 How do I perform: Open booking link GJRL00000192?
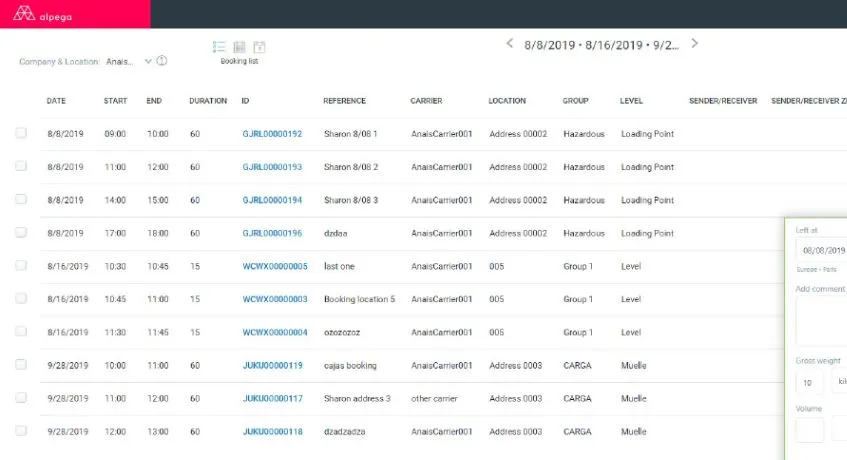pos(272,134)
